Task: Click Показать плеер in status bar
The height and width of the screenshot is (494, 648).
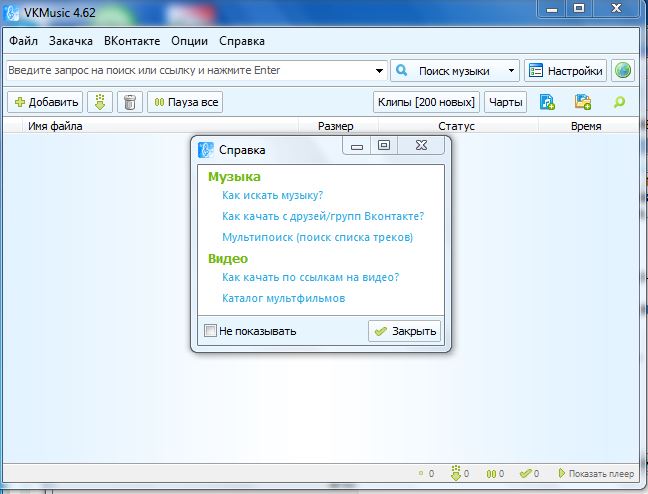Action: pyautogui.click(x=596, y=474)
